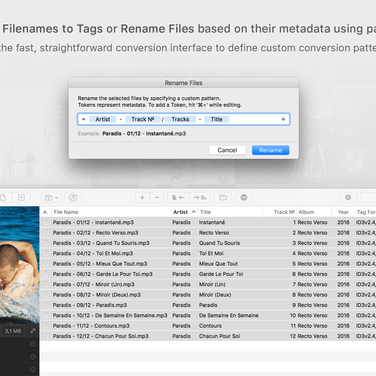Click status circle of 07/12 Miroir (Un) row
The height and width of the screenshot is (376, 376).
[x=46, y=284]
